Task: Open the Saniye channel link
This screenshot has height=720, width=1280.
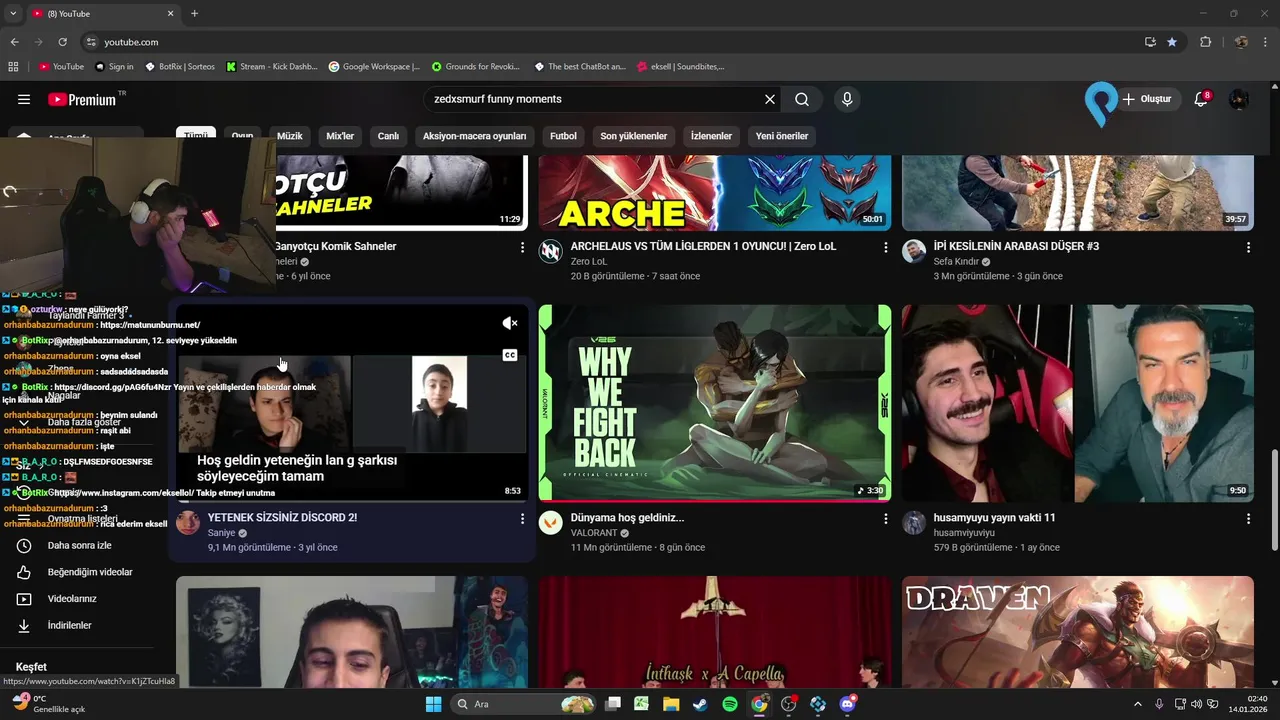Action: [x=221, y=533]
